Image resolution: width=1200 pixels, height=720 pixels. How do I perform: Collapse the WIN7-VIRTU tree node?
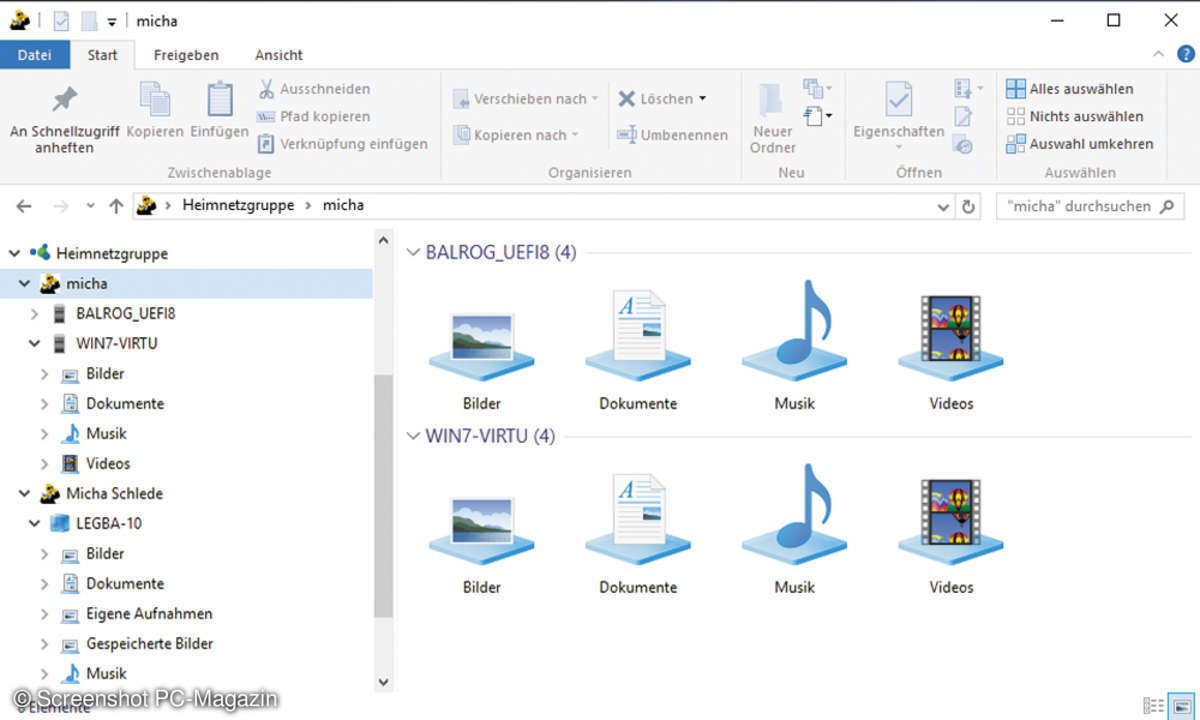click(34, 344)
